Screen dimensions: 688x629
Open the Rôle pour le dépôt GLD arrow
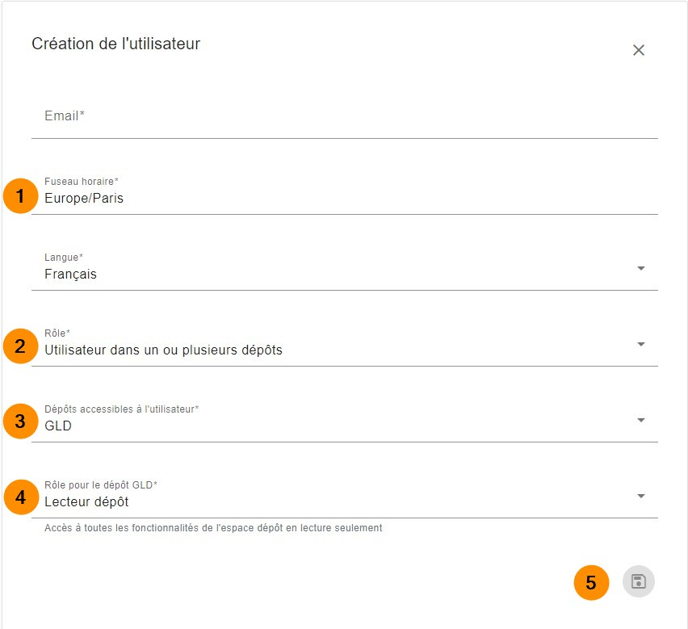coord(641,496)
